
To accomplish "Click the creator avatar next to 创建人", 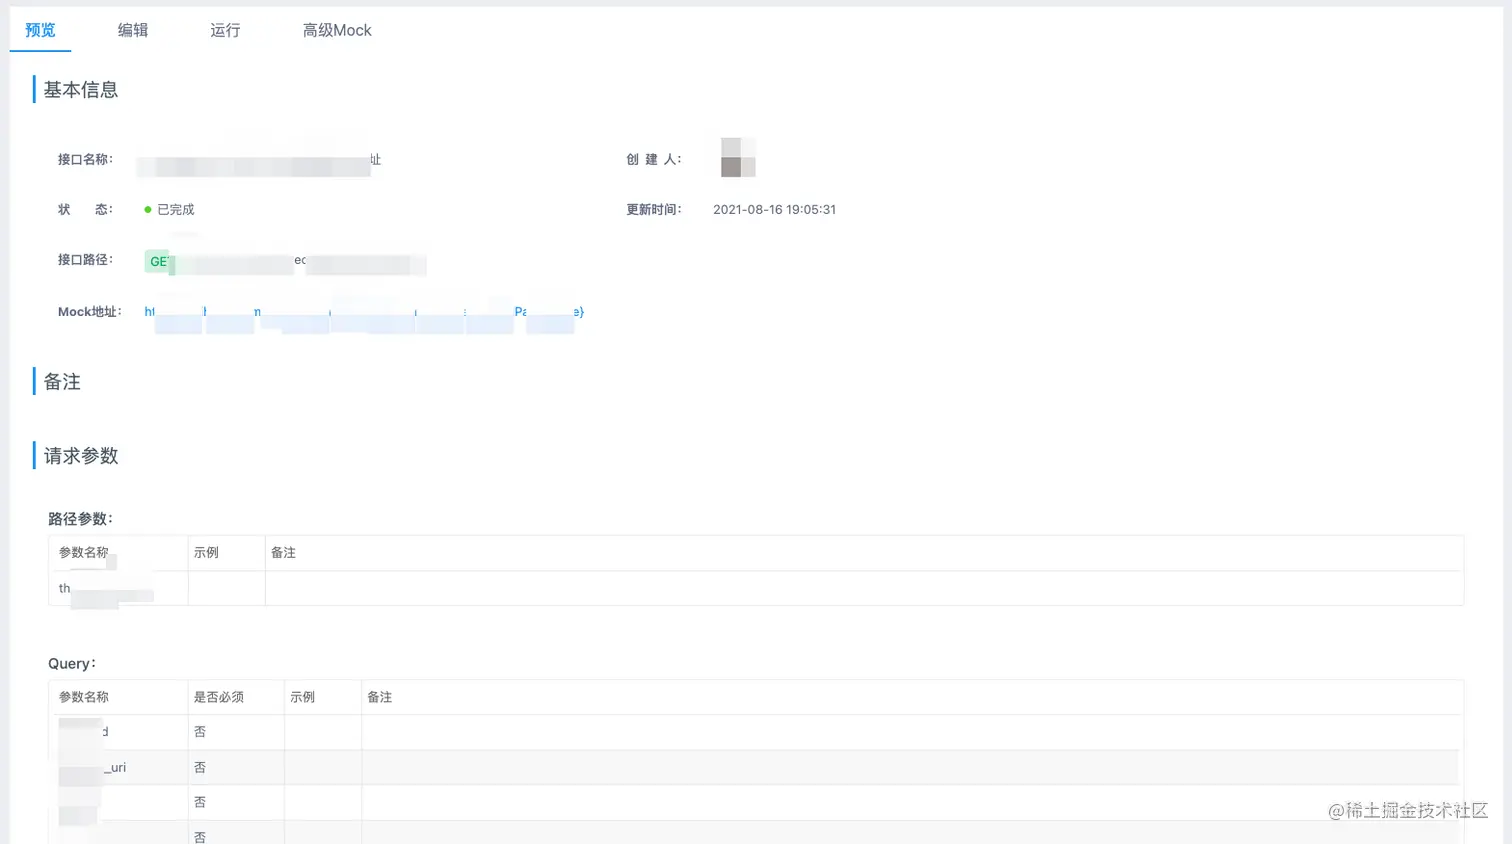I will tap(736, 157).
